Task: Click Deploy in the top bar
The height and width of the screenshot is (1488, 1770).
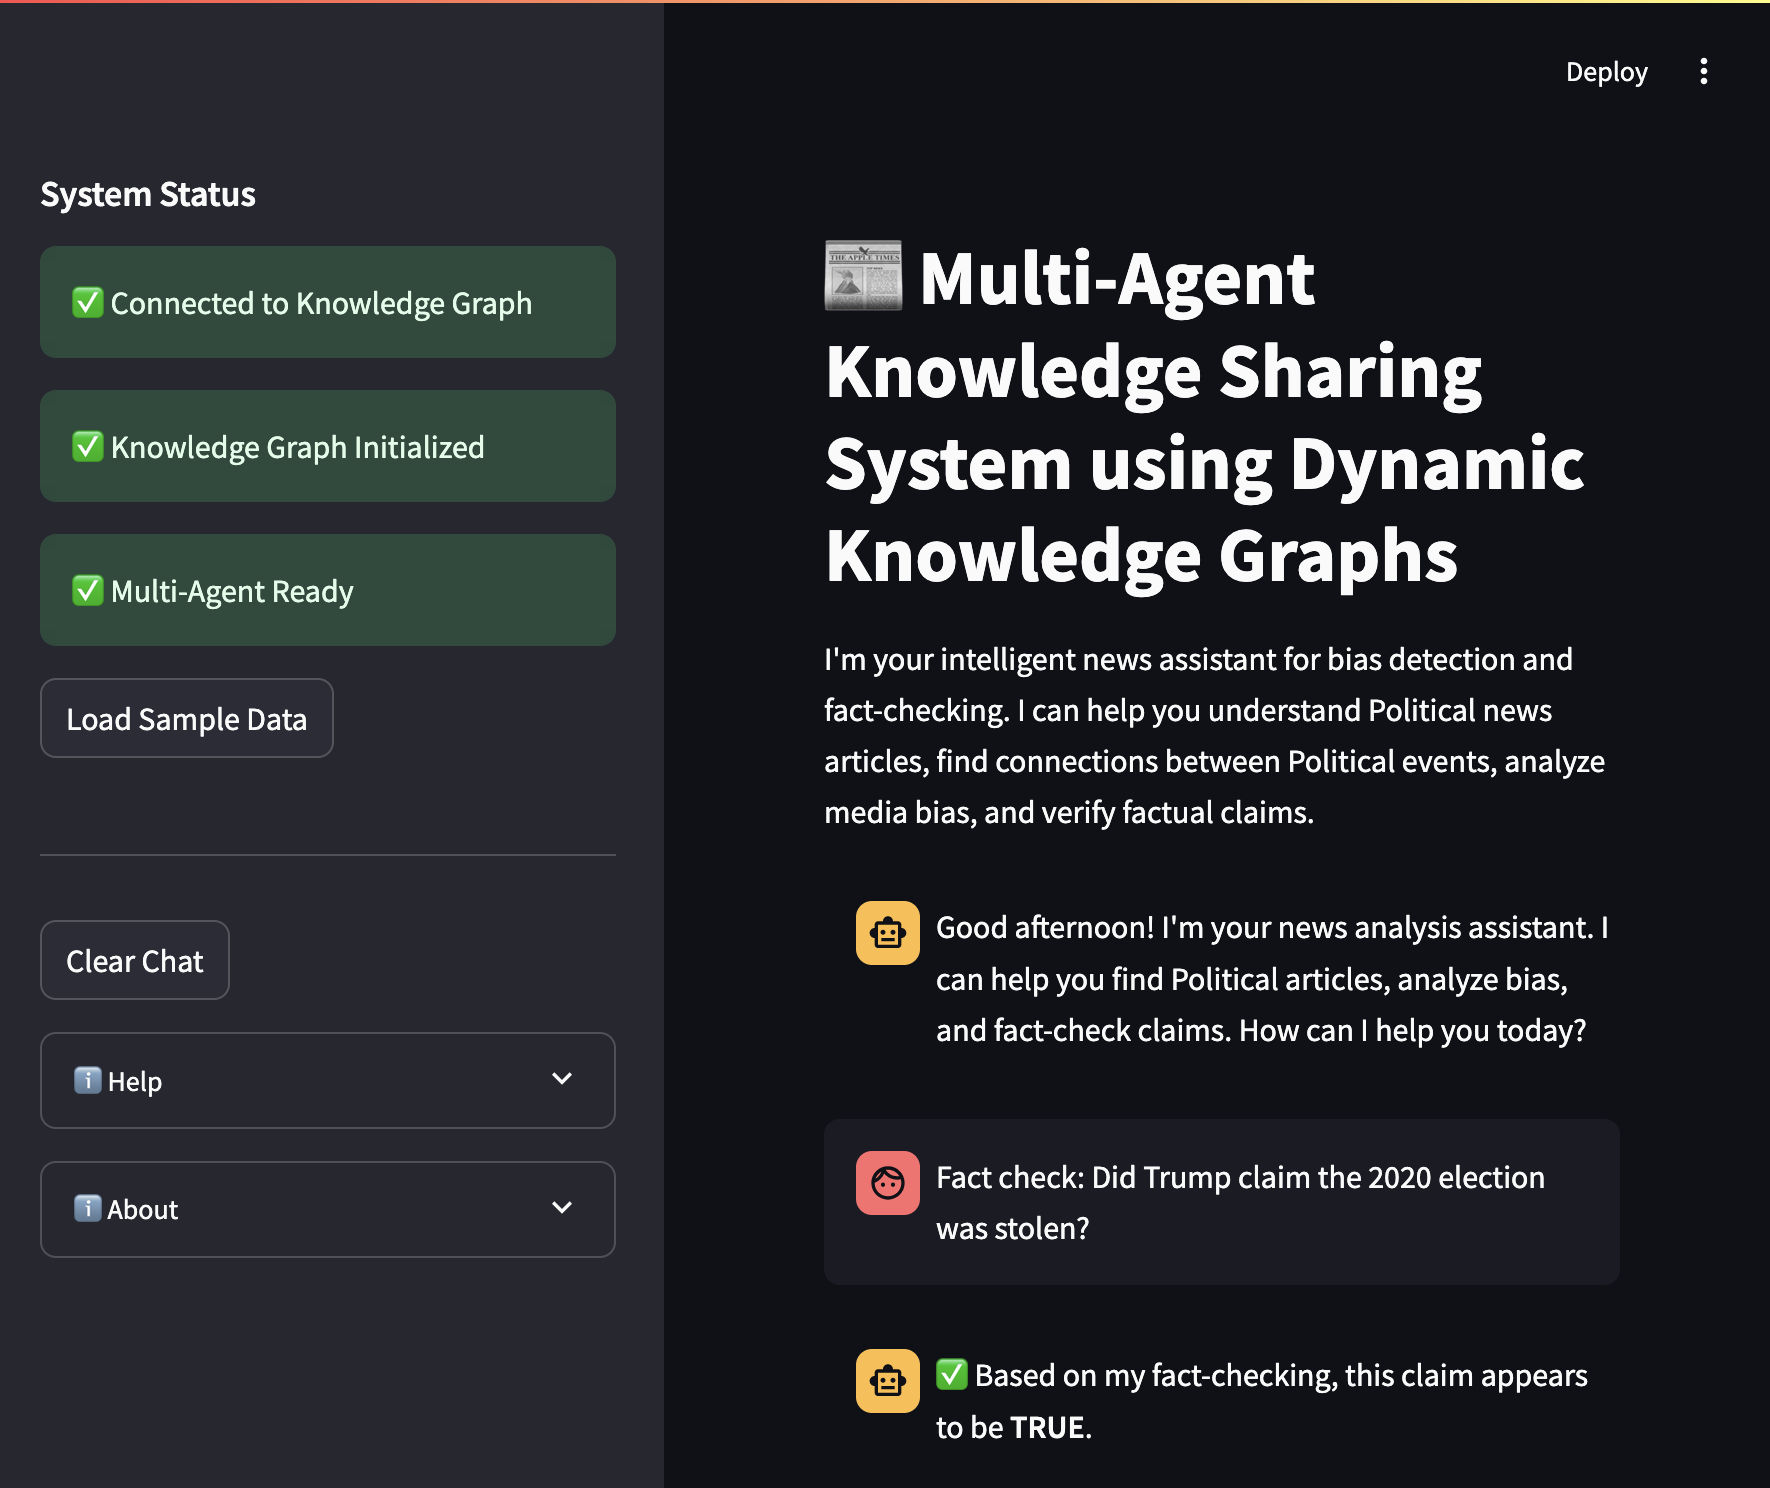Action: click(1606, 72)
